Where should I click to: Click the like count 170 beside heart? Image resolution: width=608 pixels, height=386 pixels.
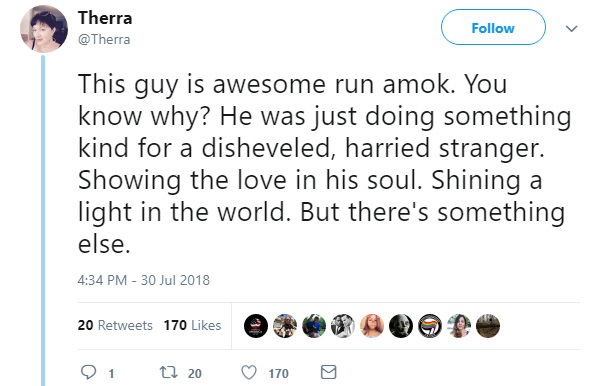coord(278,374)
